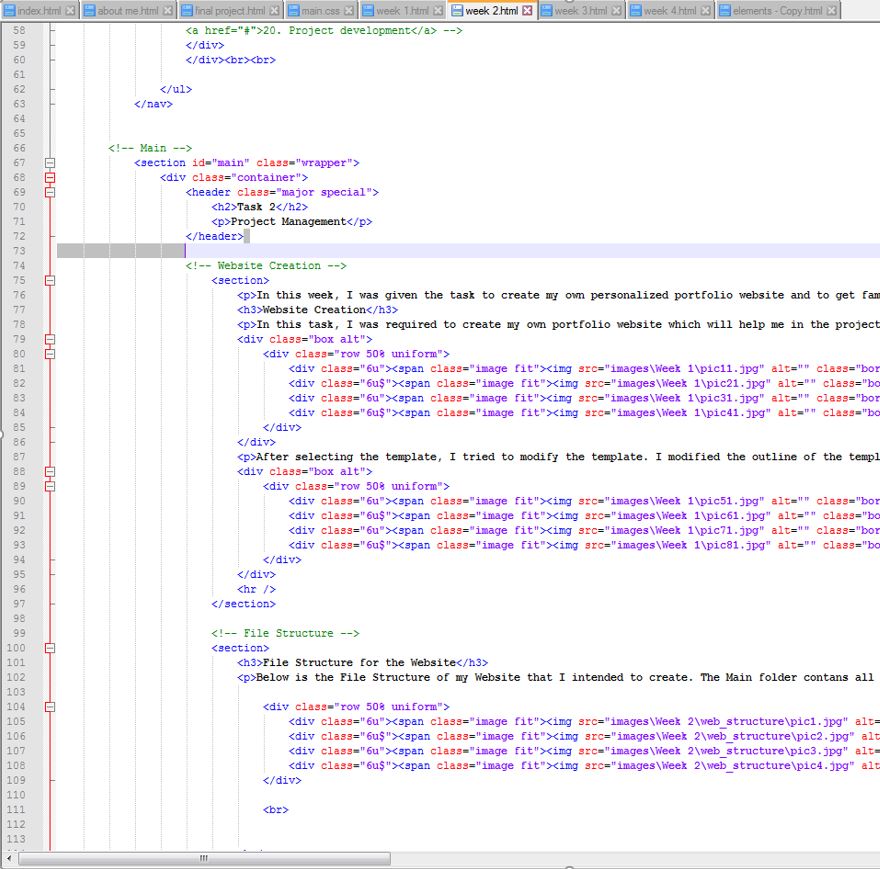Close the week 4.html tab
Screen dimensions: 880x869
click(706, 11)
